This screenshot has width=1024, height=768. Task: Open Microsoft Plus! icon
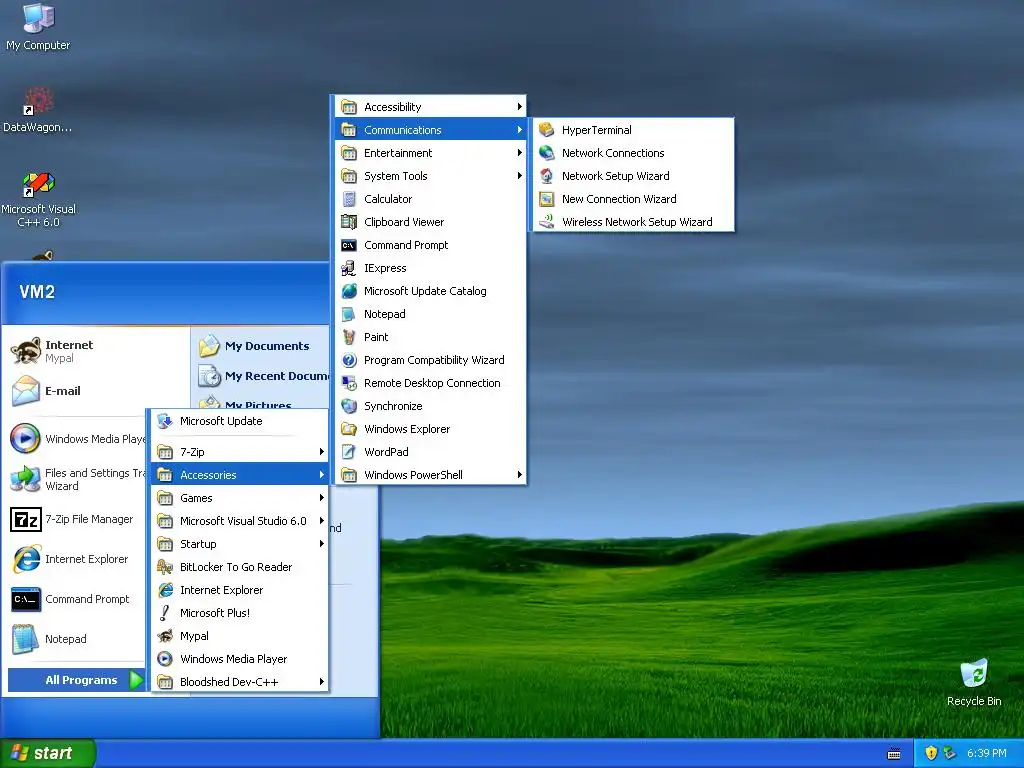click(165, 613)
